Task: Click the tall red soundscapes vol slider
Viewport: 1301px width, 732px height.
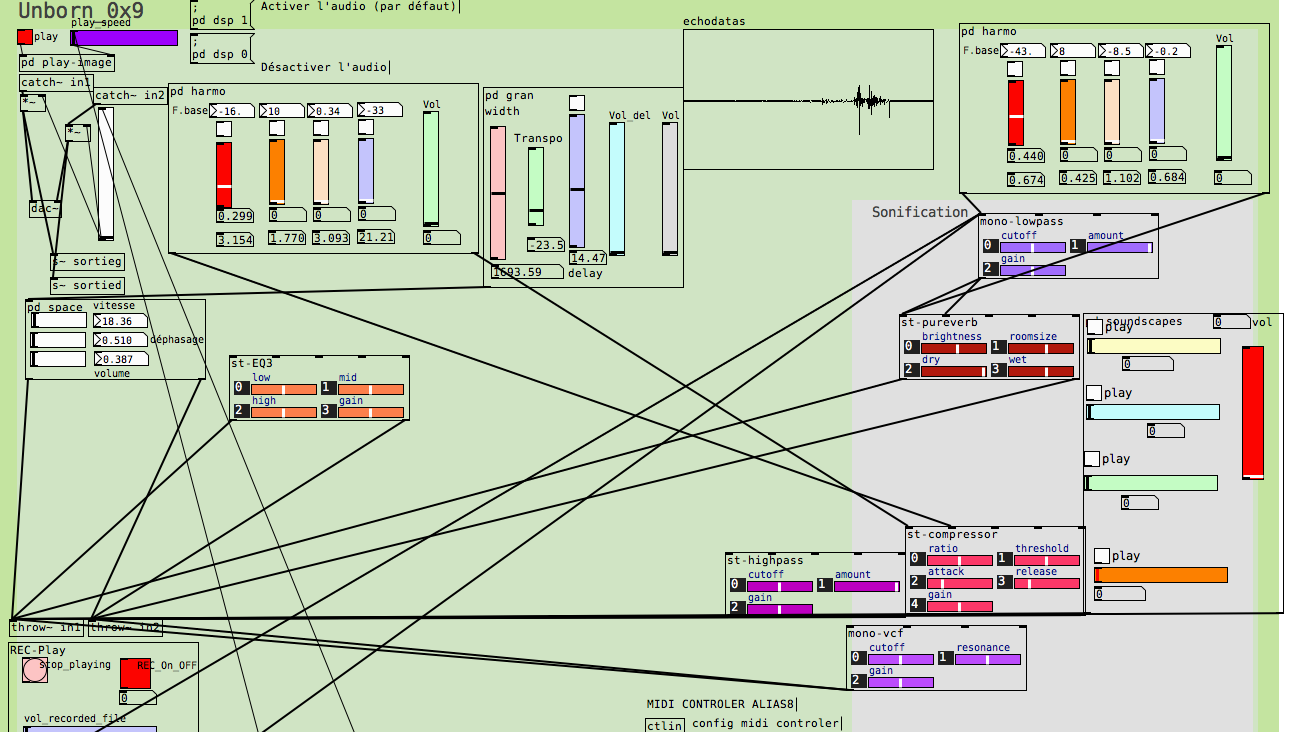Action: pyautogui.click(x=1253, y=412)
